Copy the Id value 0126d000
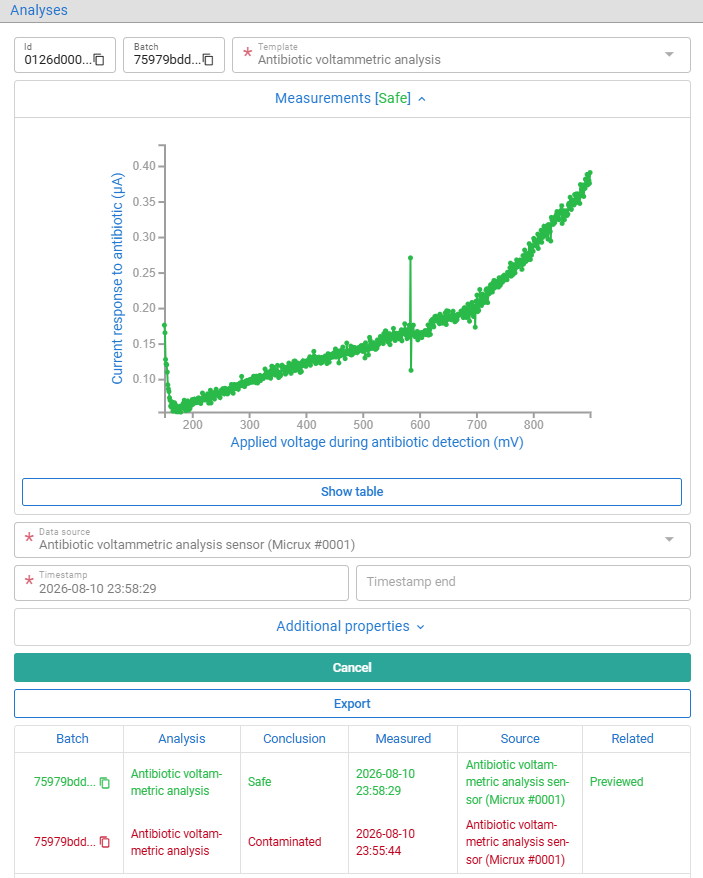The image size is (703, 878). tap(99, 59)
